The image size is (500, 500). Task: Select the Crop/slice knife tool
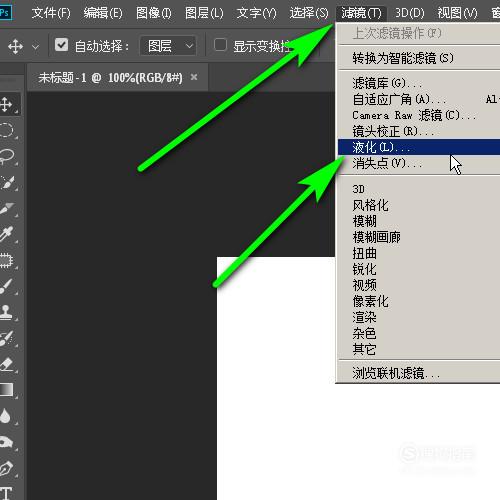tap(7, 208)
